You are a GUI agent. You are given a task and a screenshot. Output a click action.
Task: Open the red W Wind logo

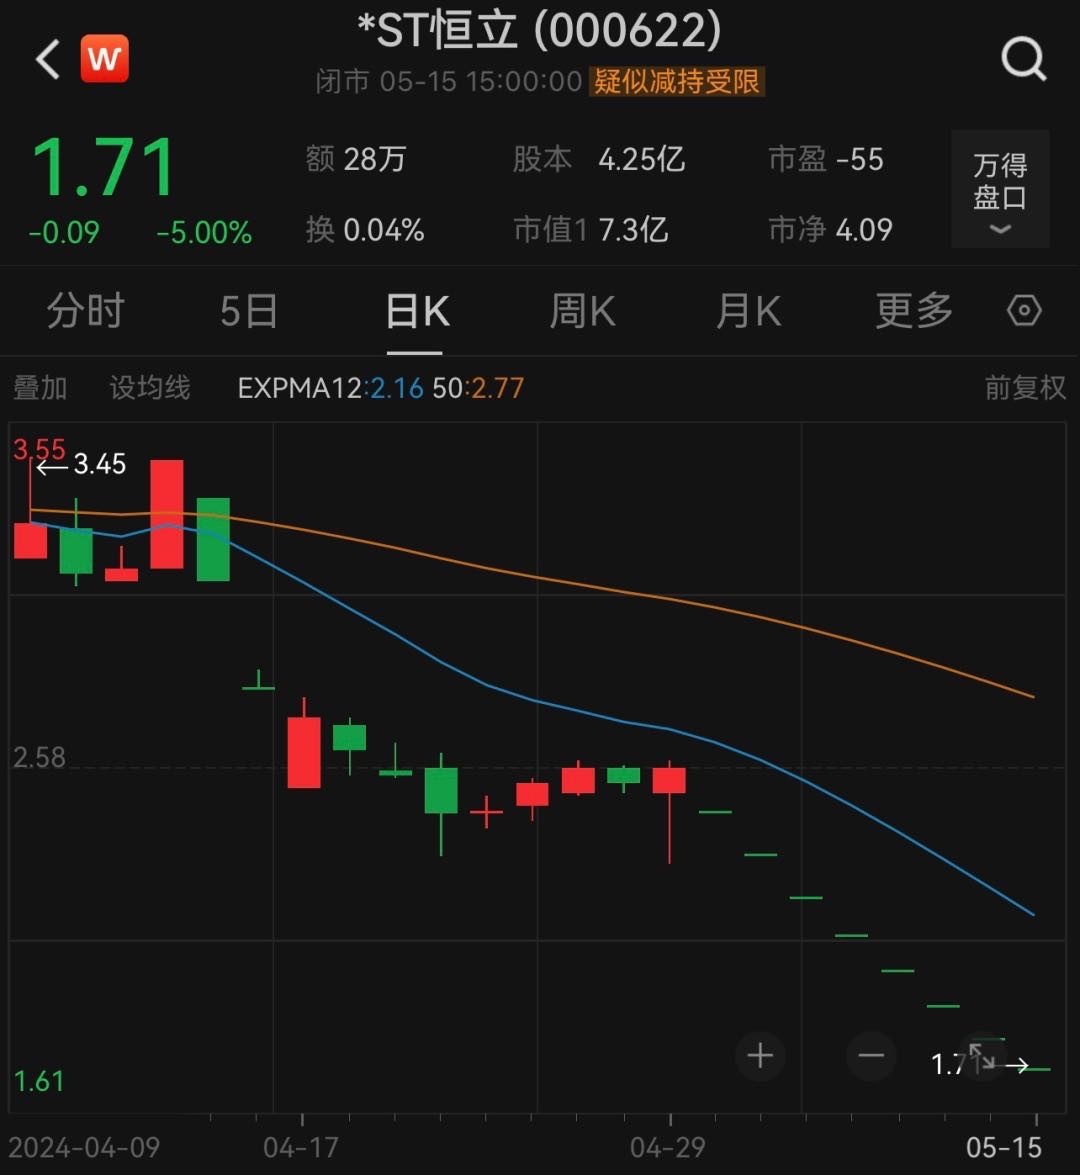coord(105,58)
